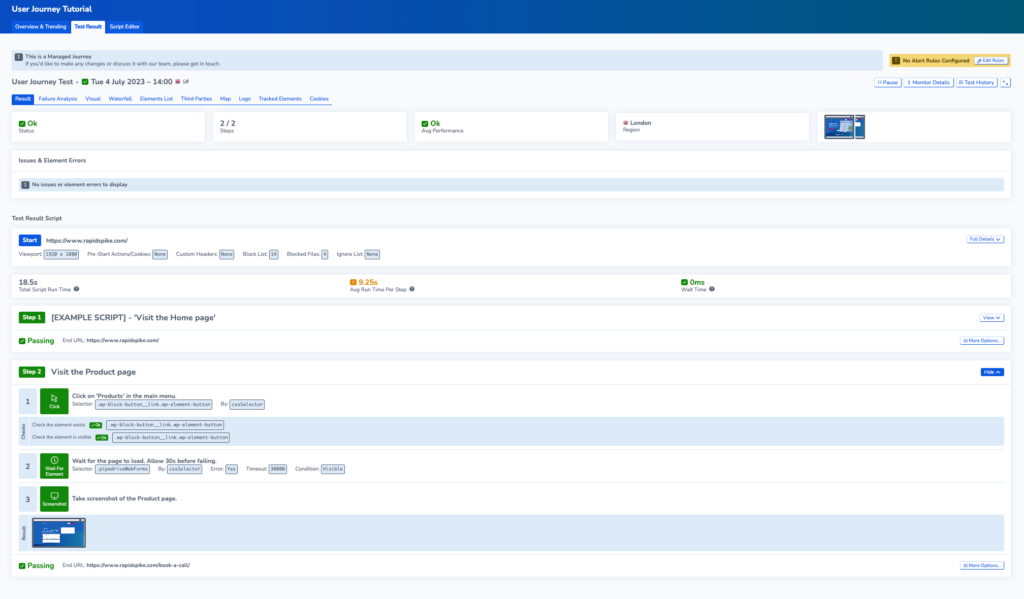Click green check icon before Tue 4 July 2023
This screenshot has width=1024, height=599.
click(x=85, y=82)
